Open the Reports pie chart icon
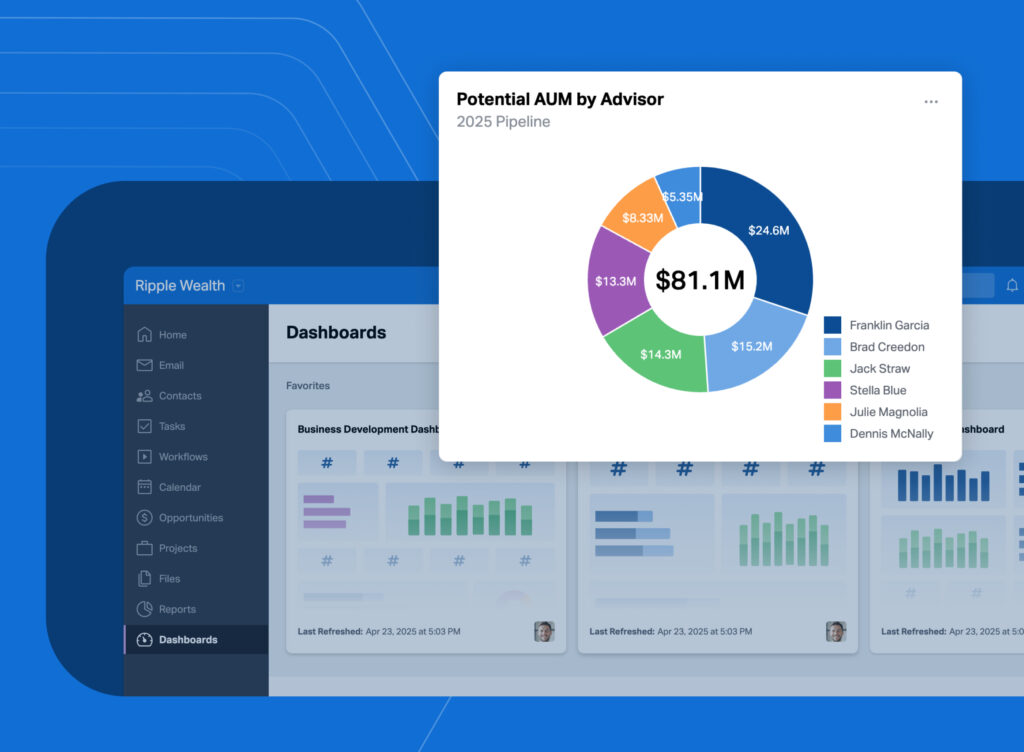The height and width of the screenshot is (752, 1024). [144, 609]
